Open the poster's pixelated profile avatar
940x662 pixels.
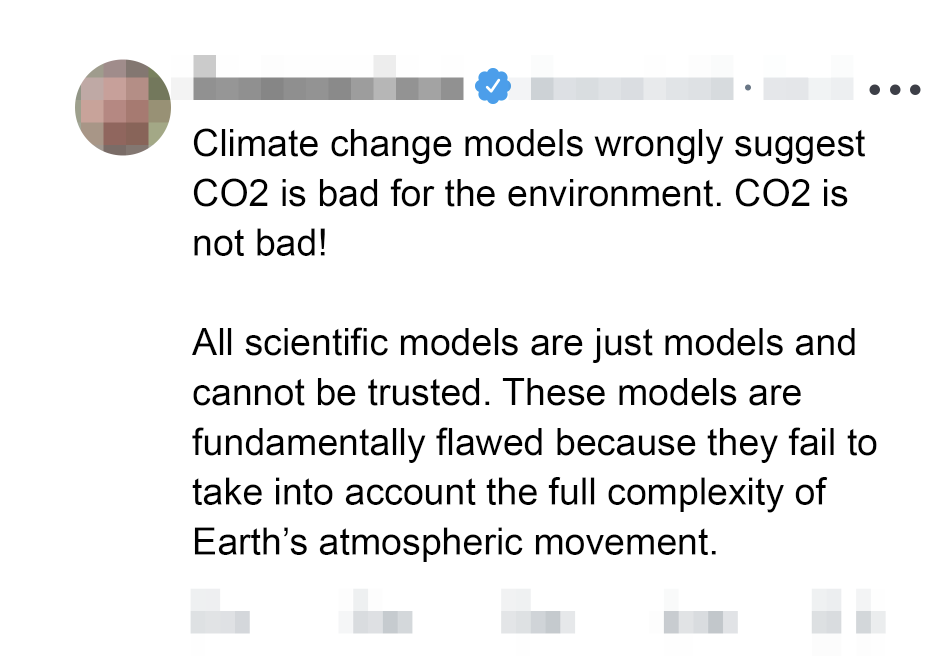[x=123, y=108]
